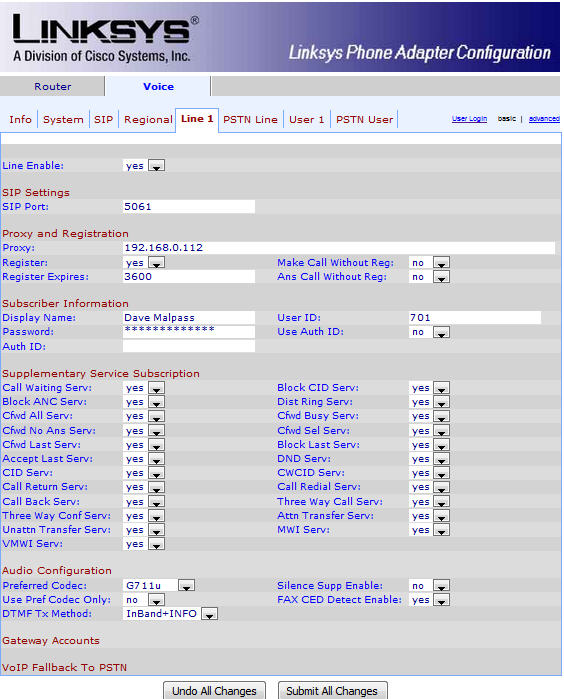This screenshot has height=699, width=564.
Task: Open VMWI Serv dropdown
Action: coord(144,544)
